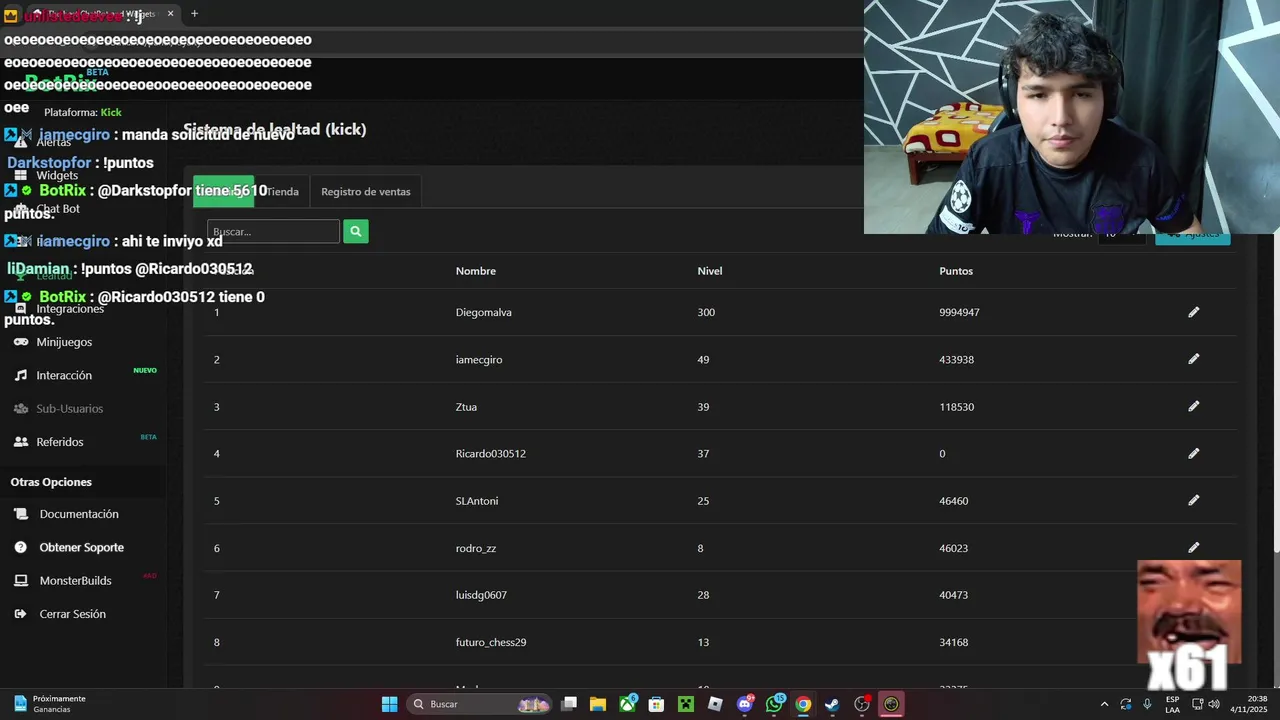The width and height of the screenshot is (1280, 720).
Task: Click the Cerrar Sesión logout icon
Action: pyautogui.click(x=21, y=614)
